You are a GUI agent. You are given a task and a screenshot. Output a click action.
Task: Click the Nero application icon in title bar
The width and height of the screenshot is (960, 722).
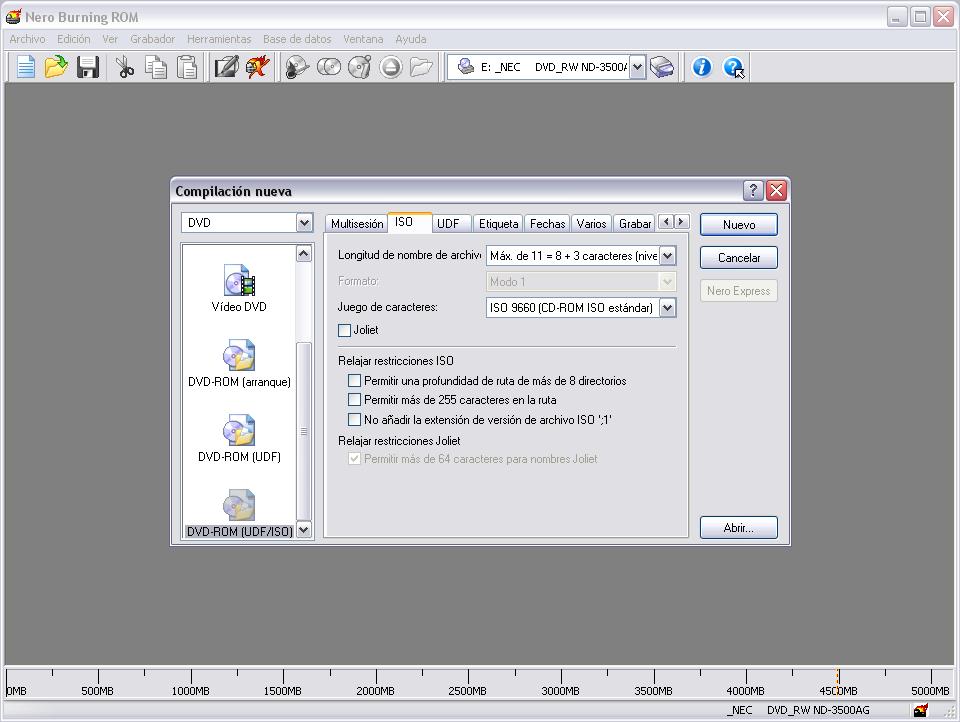point(13,17)
